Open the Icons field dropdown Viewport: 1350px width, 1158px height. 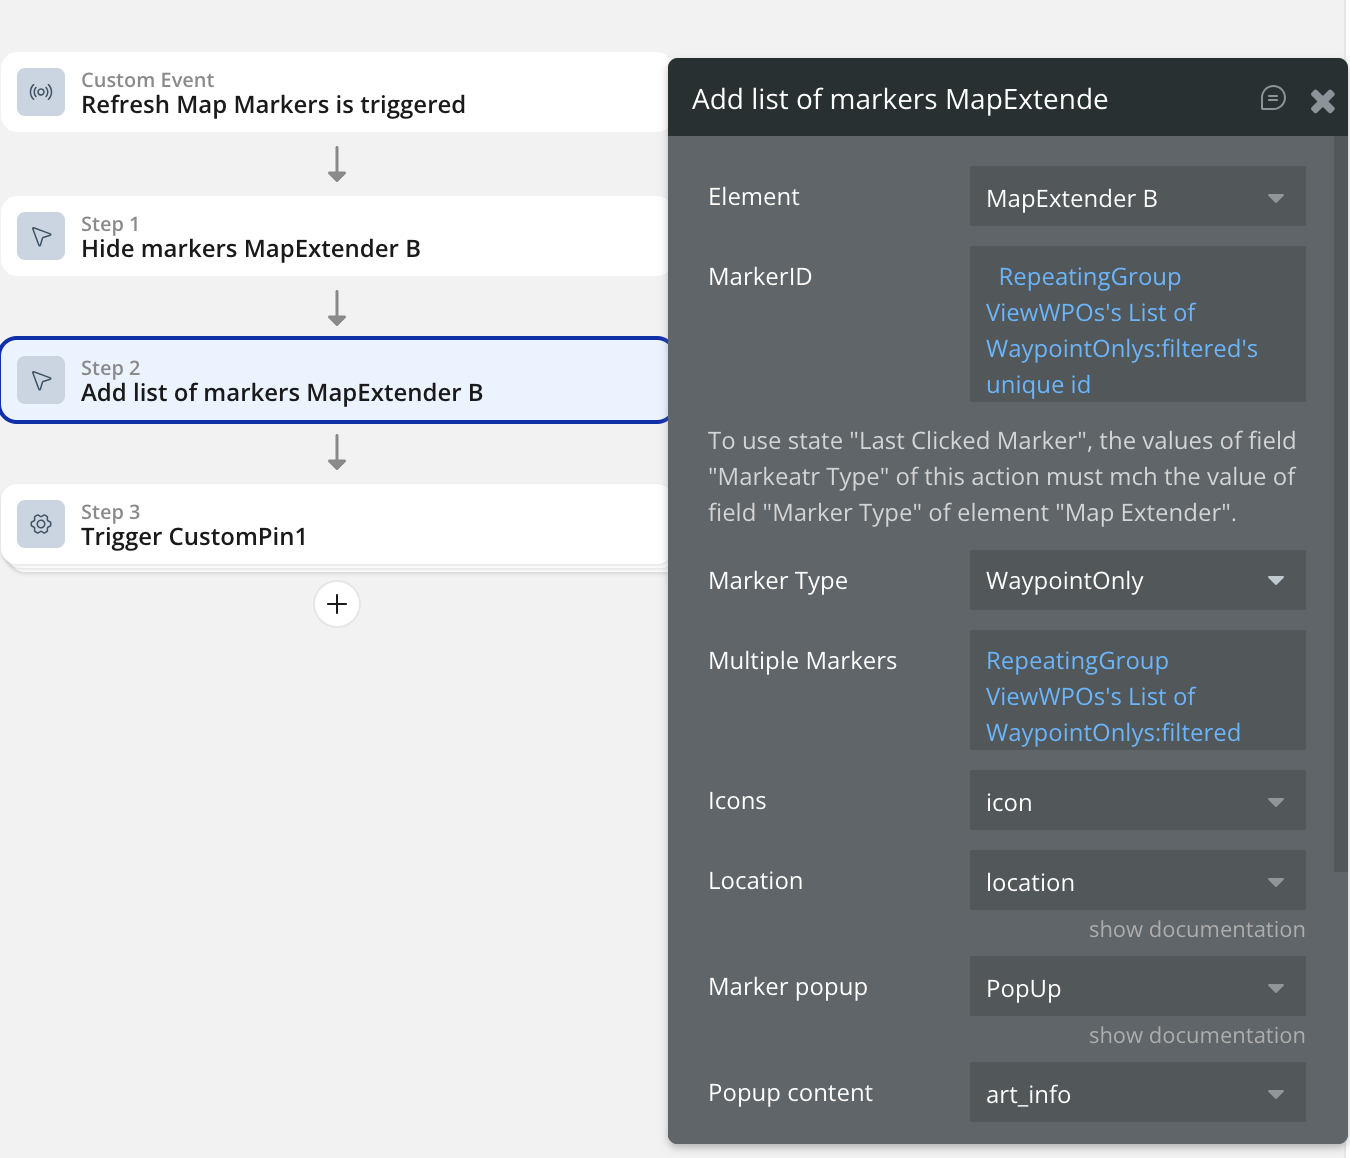[1137, 801]
